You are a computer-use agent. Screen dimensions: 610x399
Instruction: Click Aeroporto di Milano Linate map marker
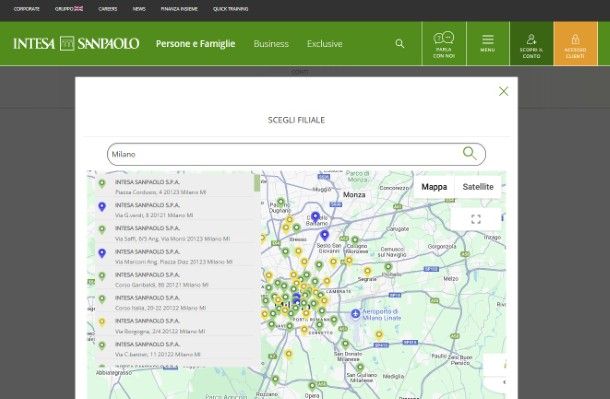click(355, 313)
